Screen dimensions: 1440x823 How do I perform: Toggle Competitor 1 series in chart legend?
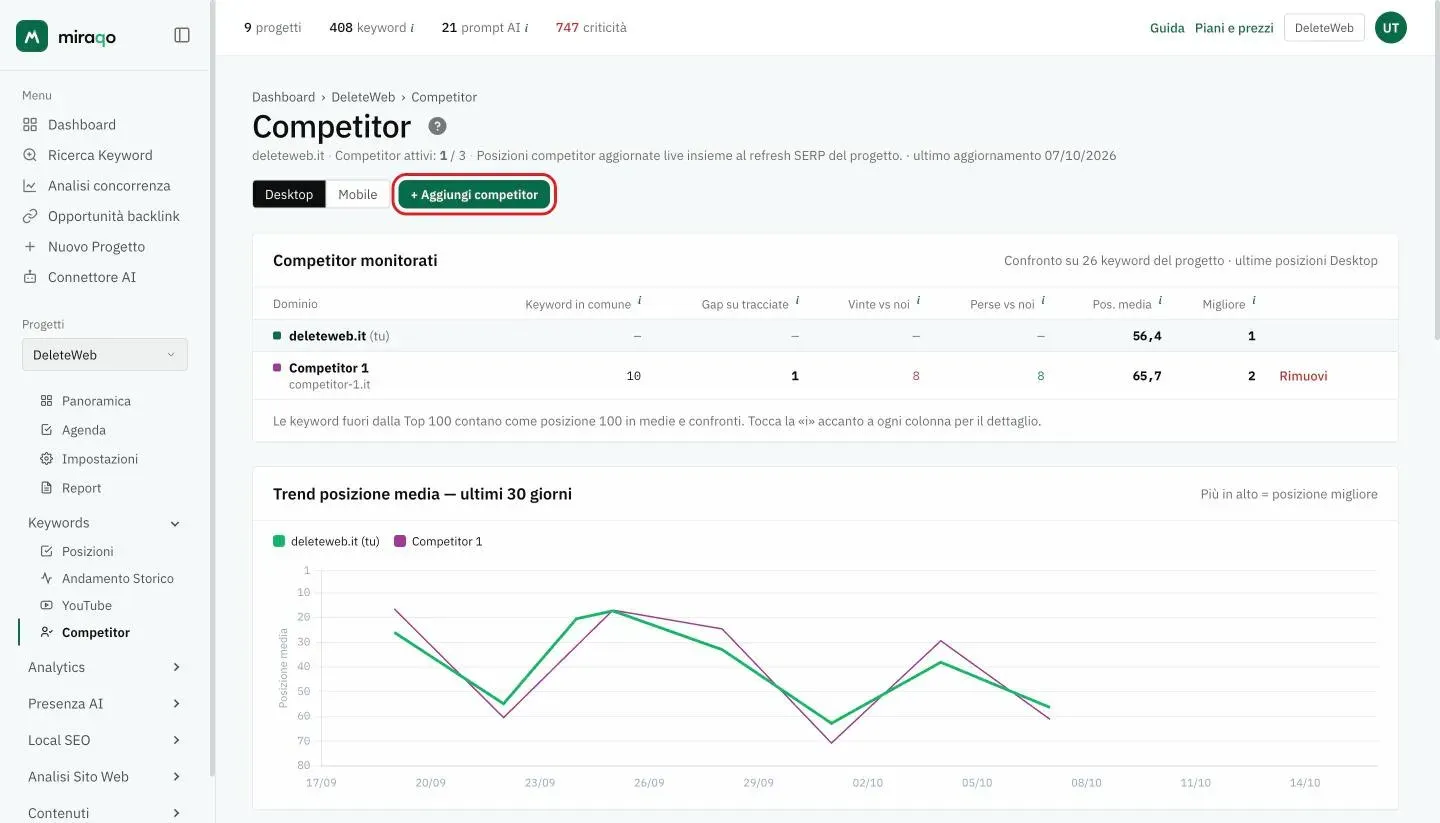438,541
